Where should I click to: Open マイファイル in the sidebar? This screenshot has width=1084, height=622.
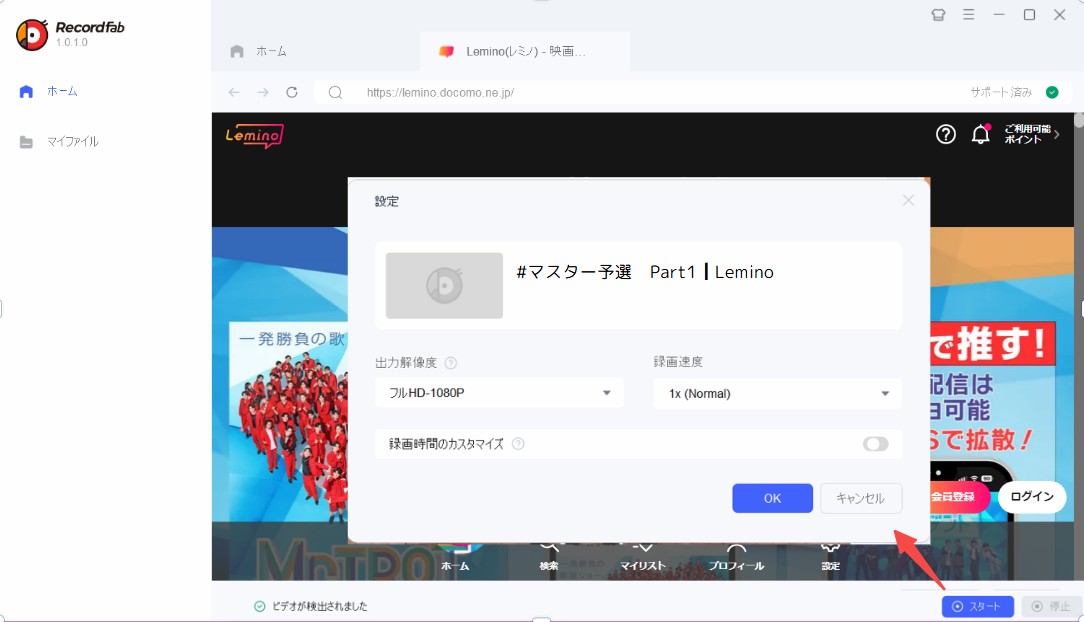pyautogui.click(x=59, y=142)
